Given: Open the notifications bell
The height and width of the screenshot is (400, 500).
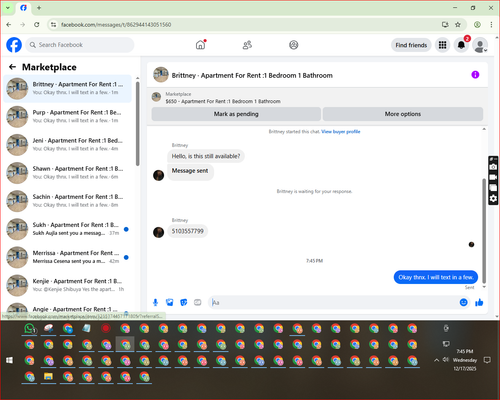Looking at the screenshot, I should click(x=461, y=45).
